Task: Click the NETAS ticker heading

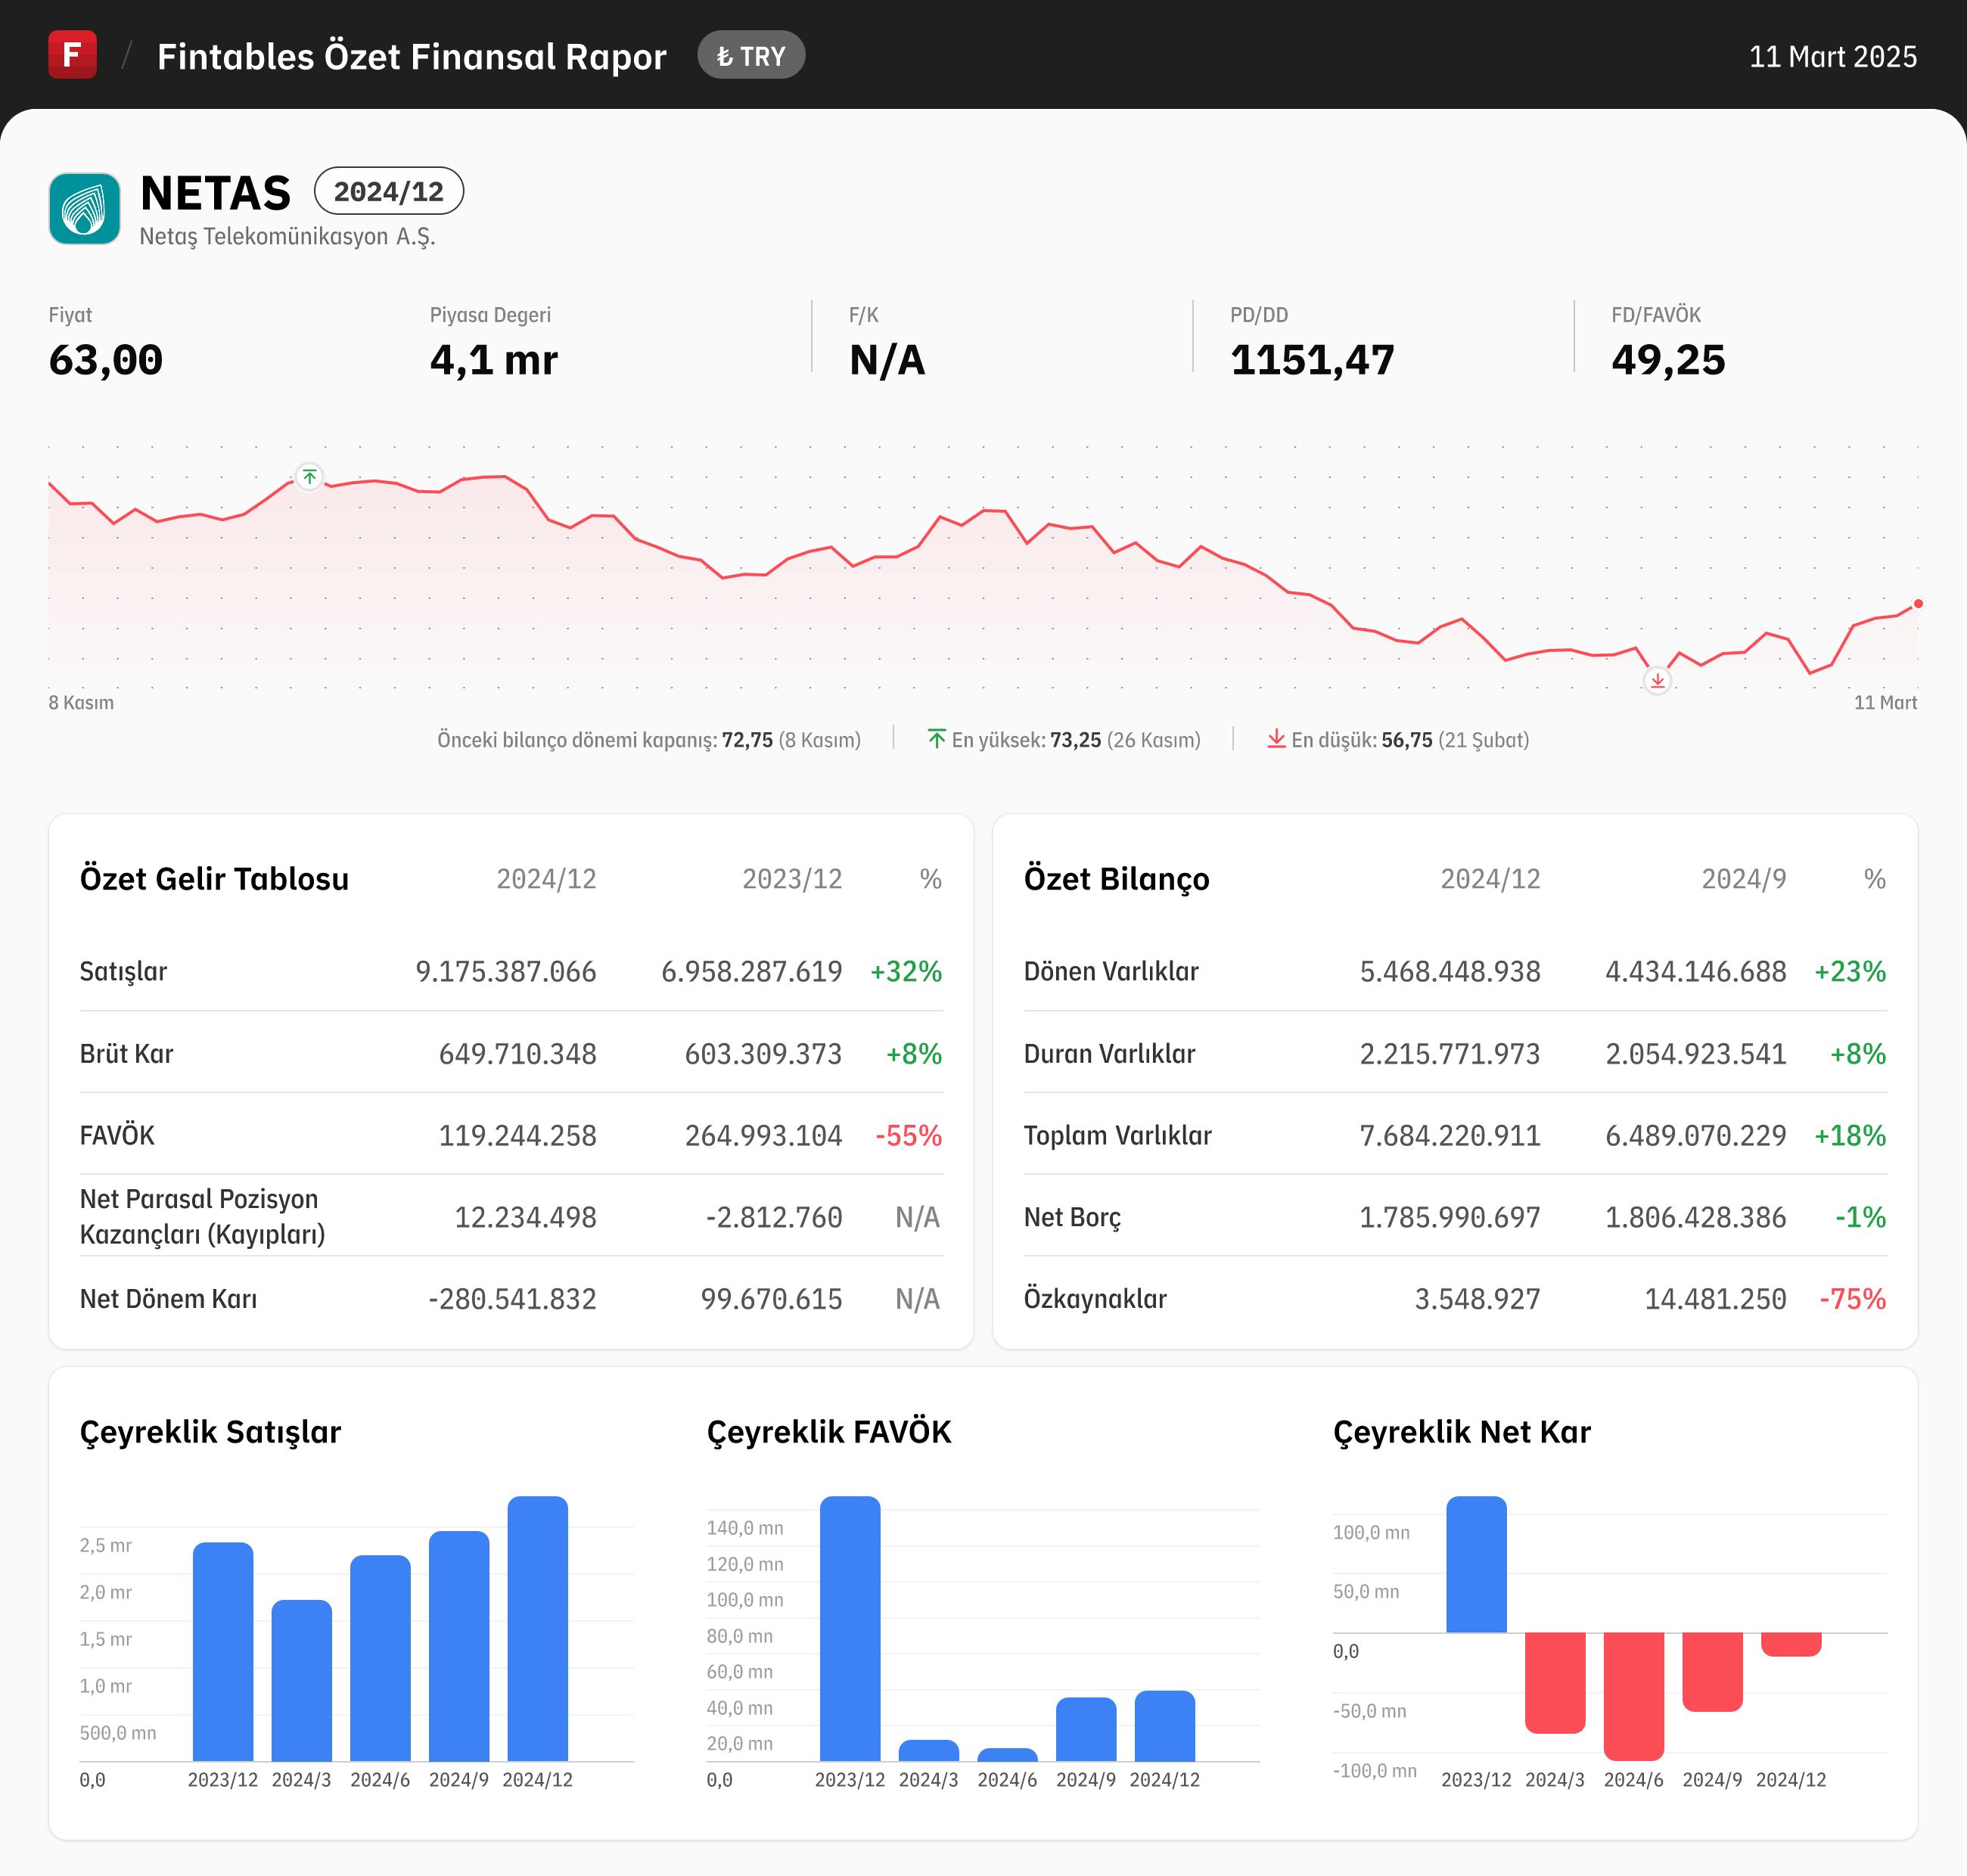Action: (x=216, y=193)
